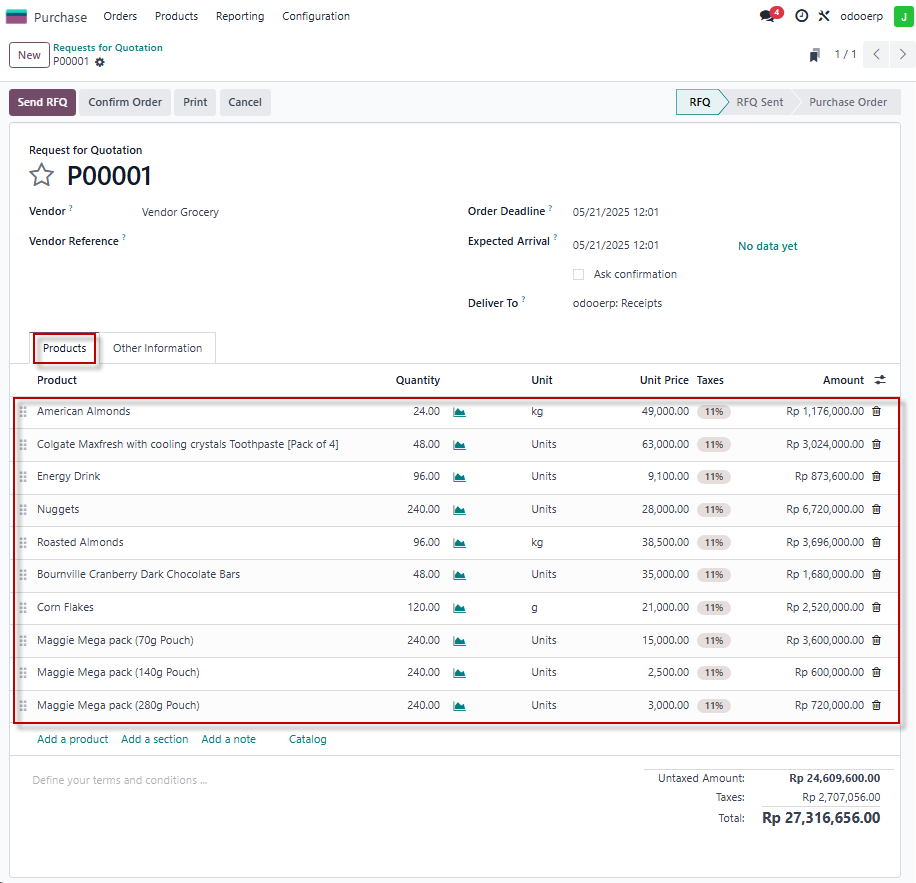This screenshot has height=883, width=916.
Task: Open the activities clock icon
Action: pos(802,16)
